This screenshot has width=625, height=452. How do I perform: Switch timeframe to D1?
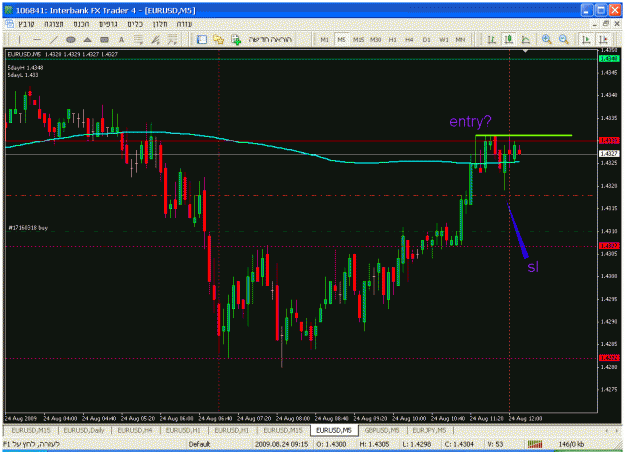point(426,39)
